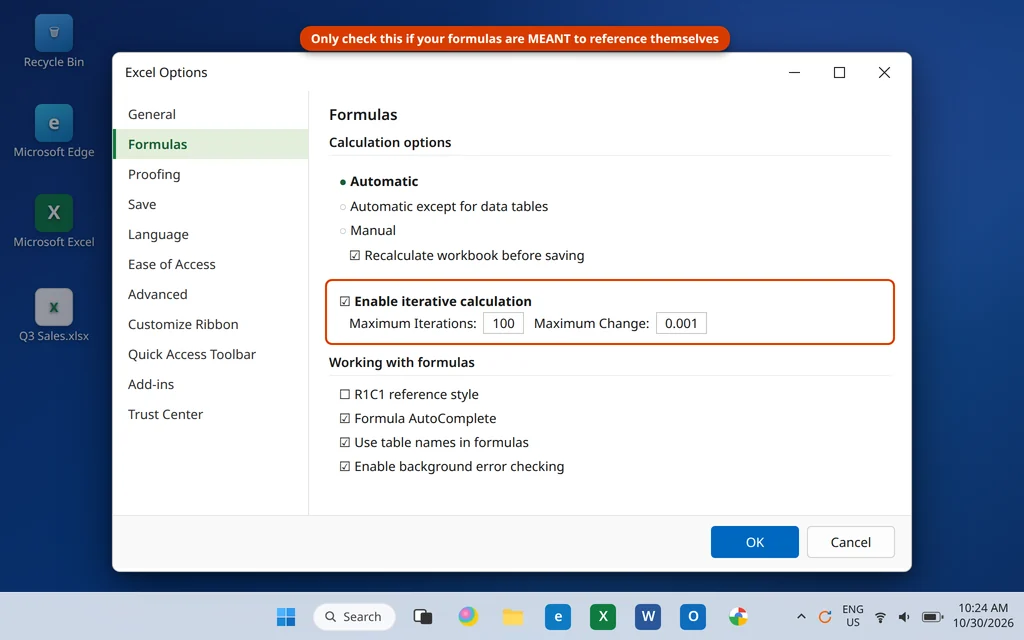Click the ENG US language indicator
This screenshot has width=1024, height=640.
[x=853, y=616]
